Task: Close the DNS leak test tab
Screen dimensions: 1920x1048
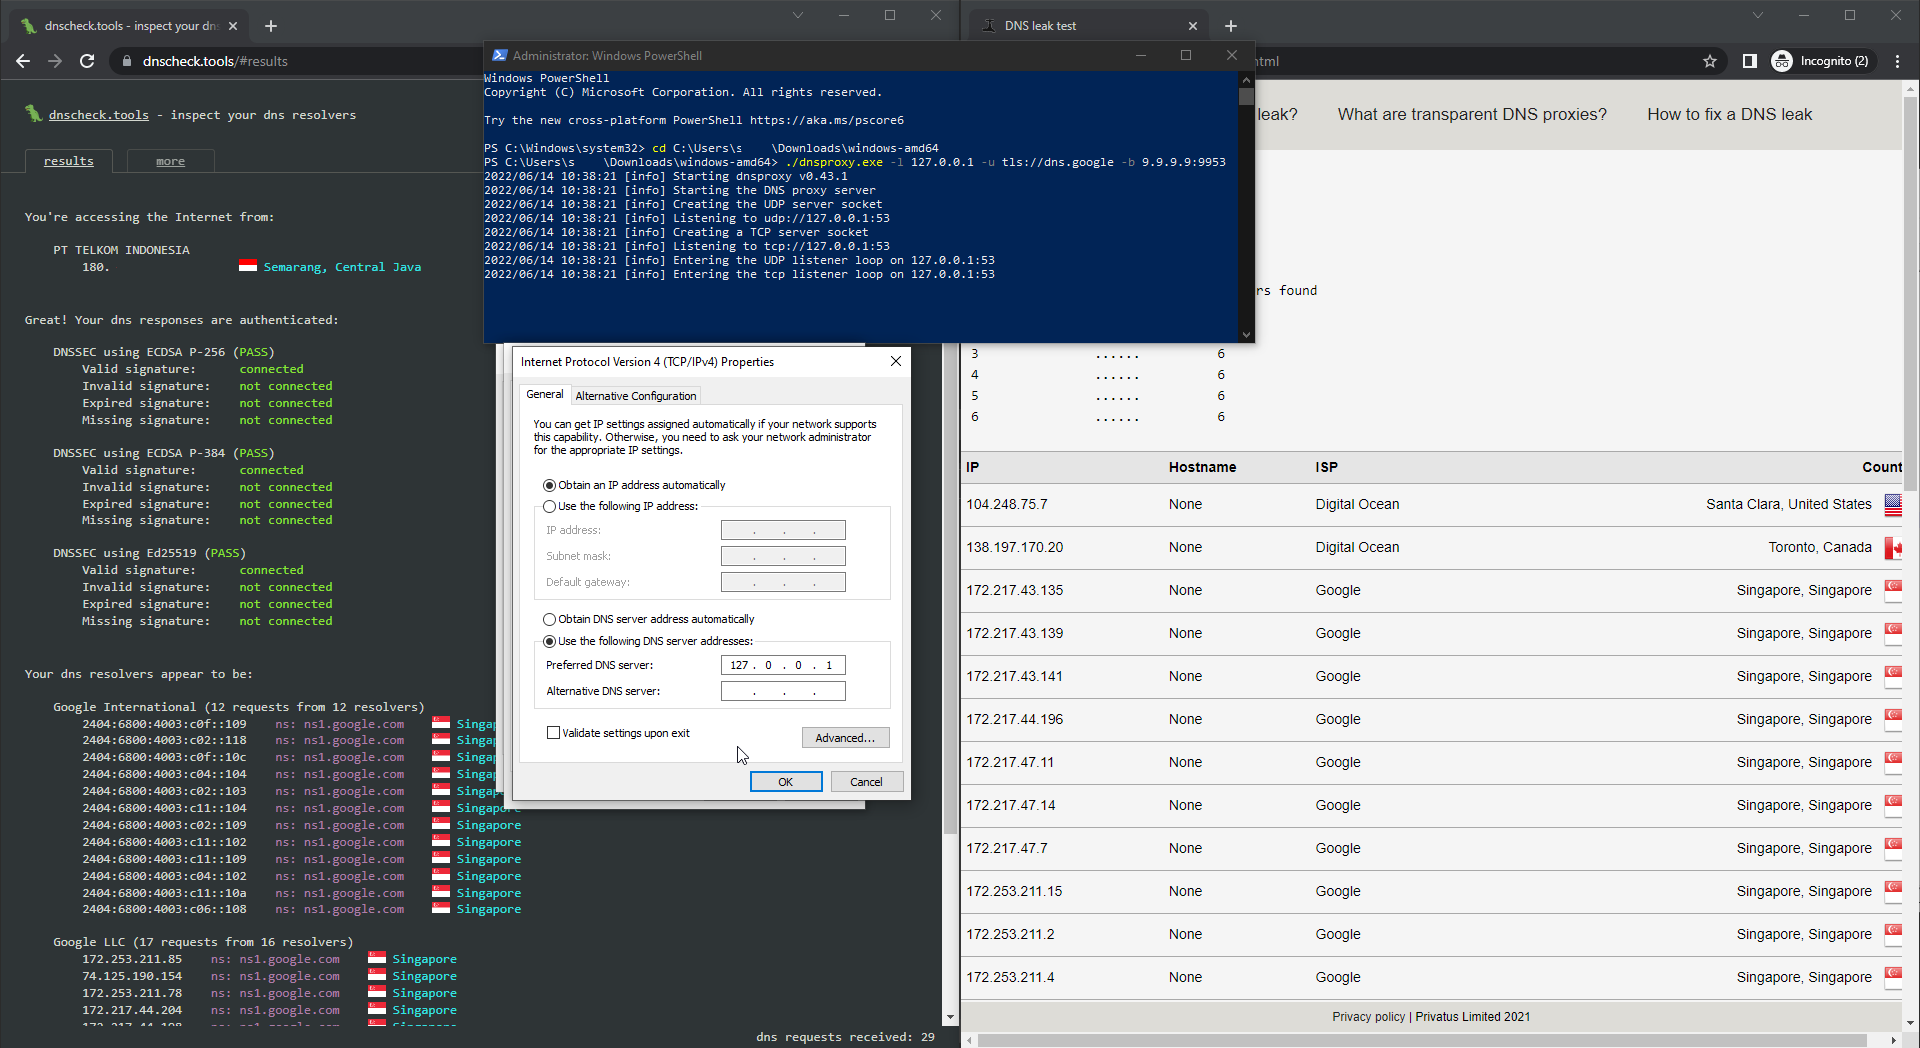Action: pyautogui.click(x=1193, y=26)
